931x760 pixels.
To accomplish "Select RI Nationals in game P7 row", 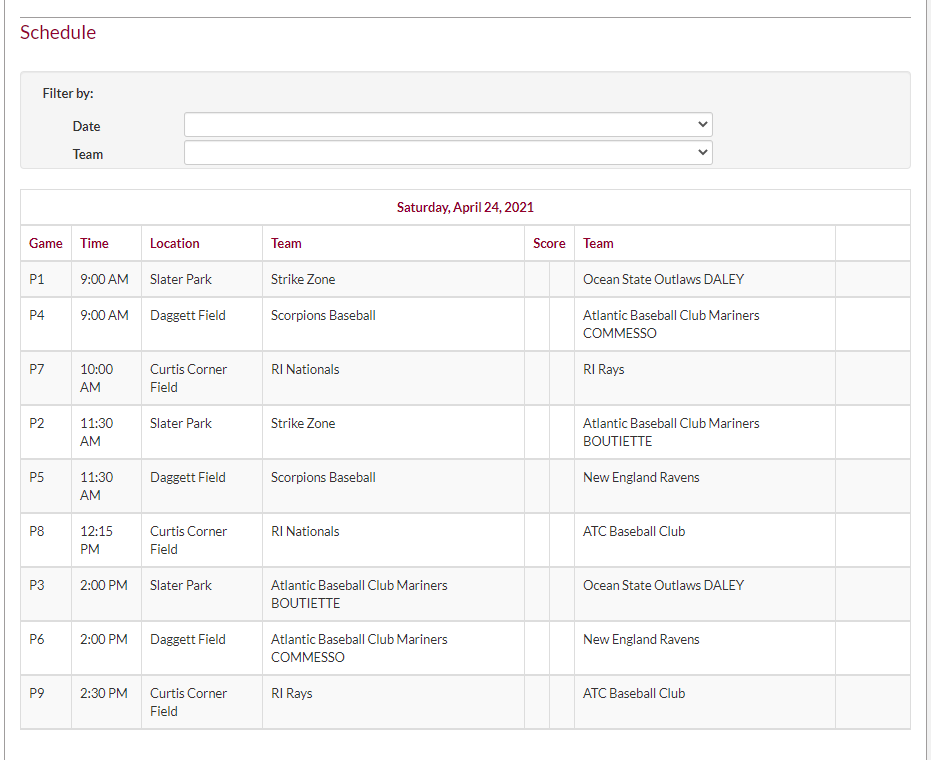I will click(305, 369).
